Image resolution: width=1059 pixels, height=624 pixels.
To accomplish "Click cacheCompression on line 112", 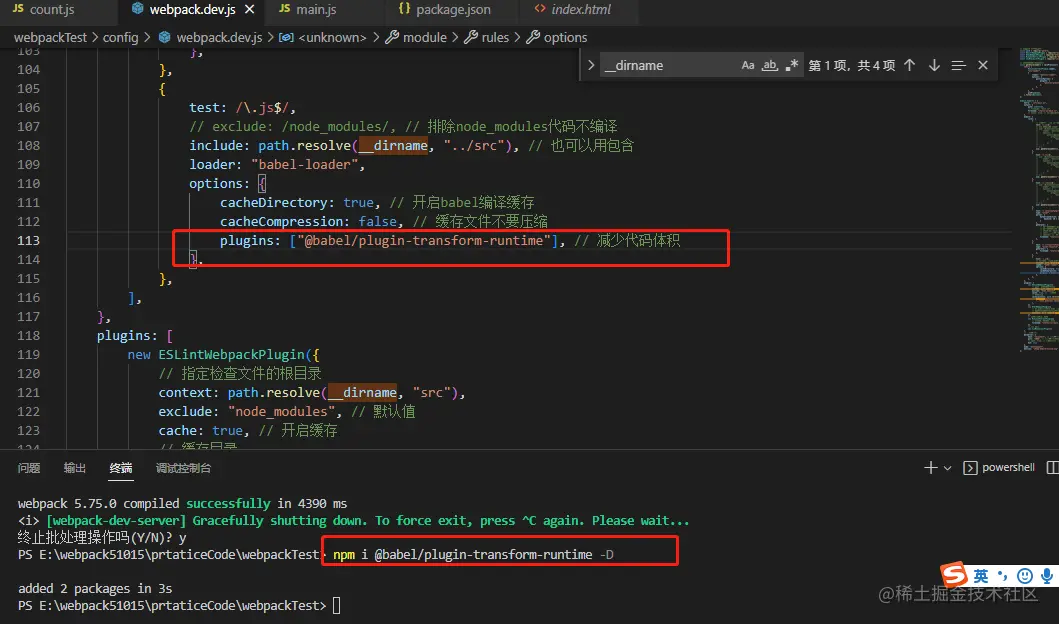I will [281, 222].
